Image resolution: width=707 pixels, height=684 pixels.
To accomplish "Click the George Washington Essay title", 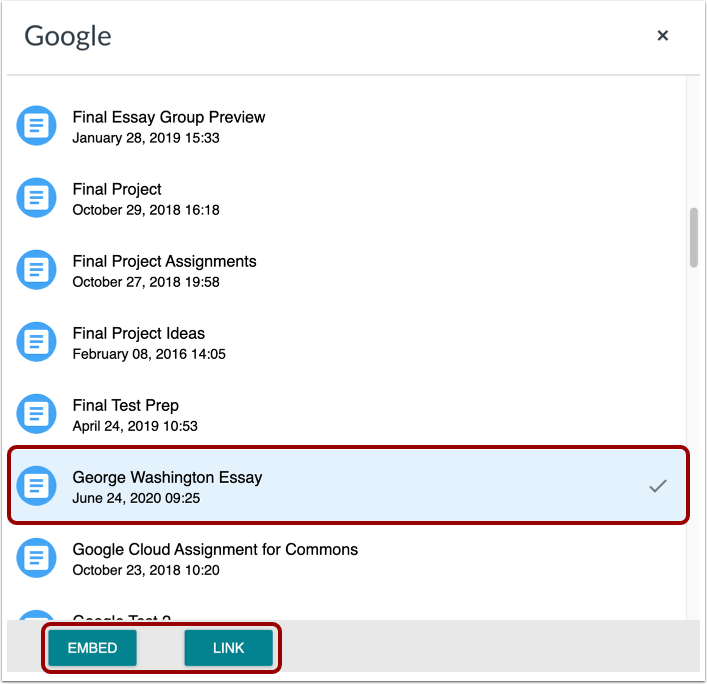I will tap(167, 477).
